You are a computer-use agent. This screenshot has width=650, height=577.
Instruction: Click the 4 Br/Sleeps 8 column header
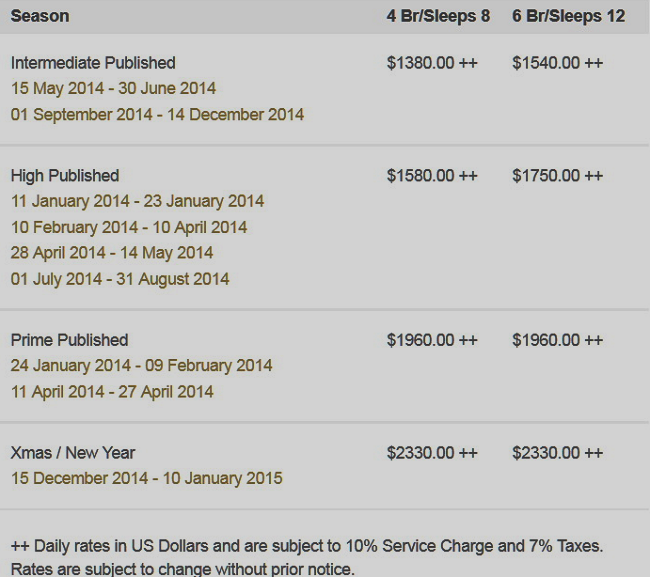438,16
